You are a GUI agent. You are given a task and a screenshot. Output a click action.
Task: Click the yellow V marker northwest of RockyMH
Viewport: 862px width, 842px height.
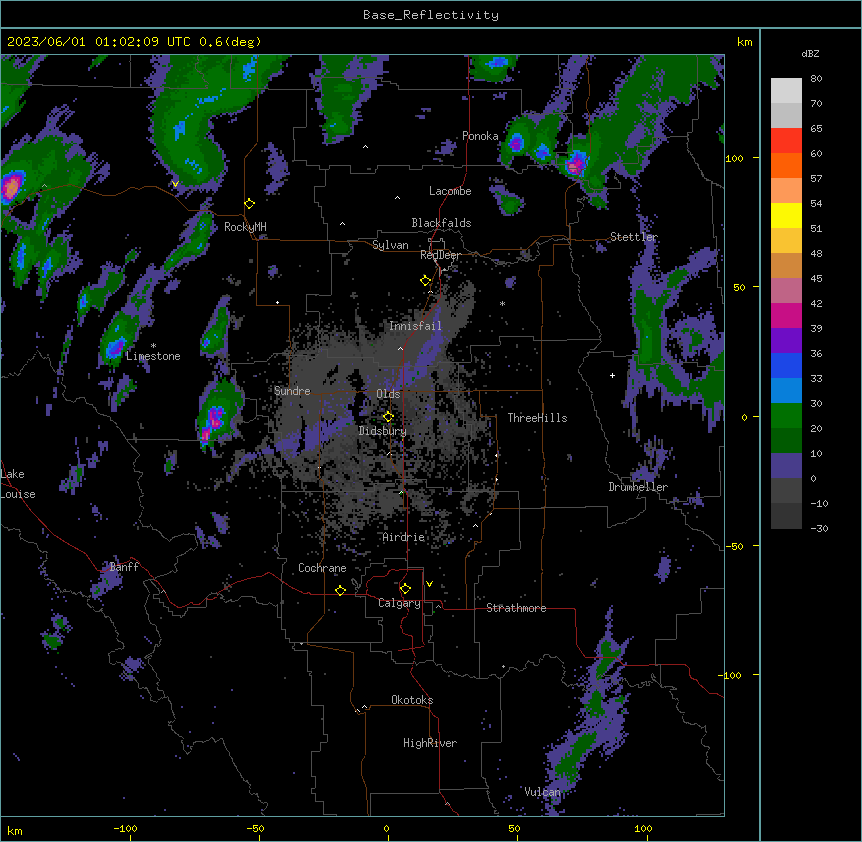click(x=175, y=184)
